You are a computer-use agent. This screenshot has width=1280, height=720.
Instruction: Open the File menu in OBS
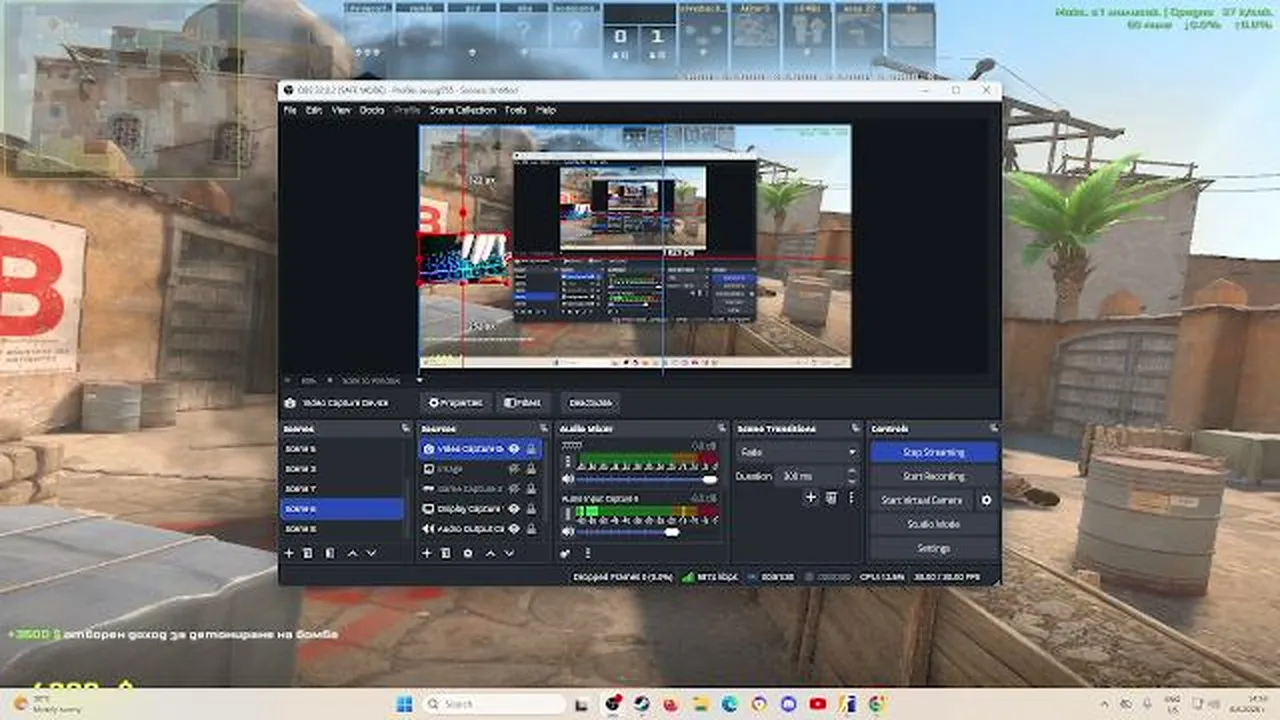coord(290,110)
